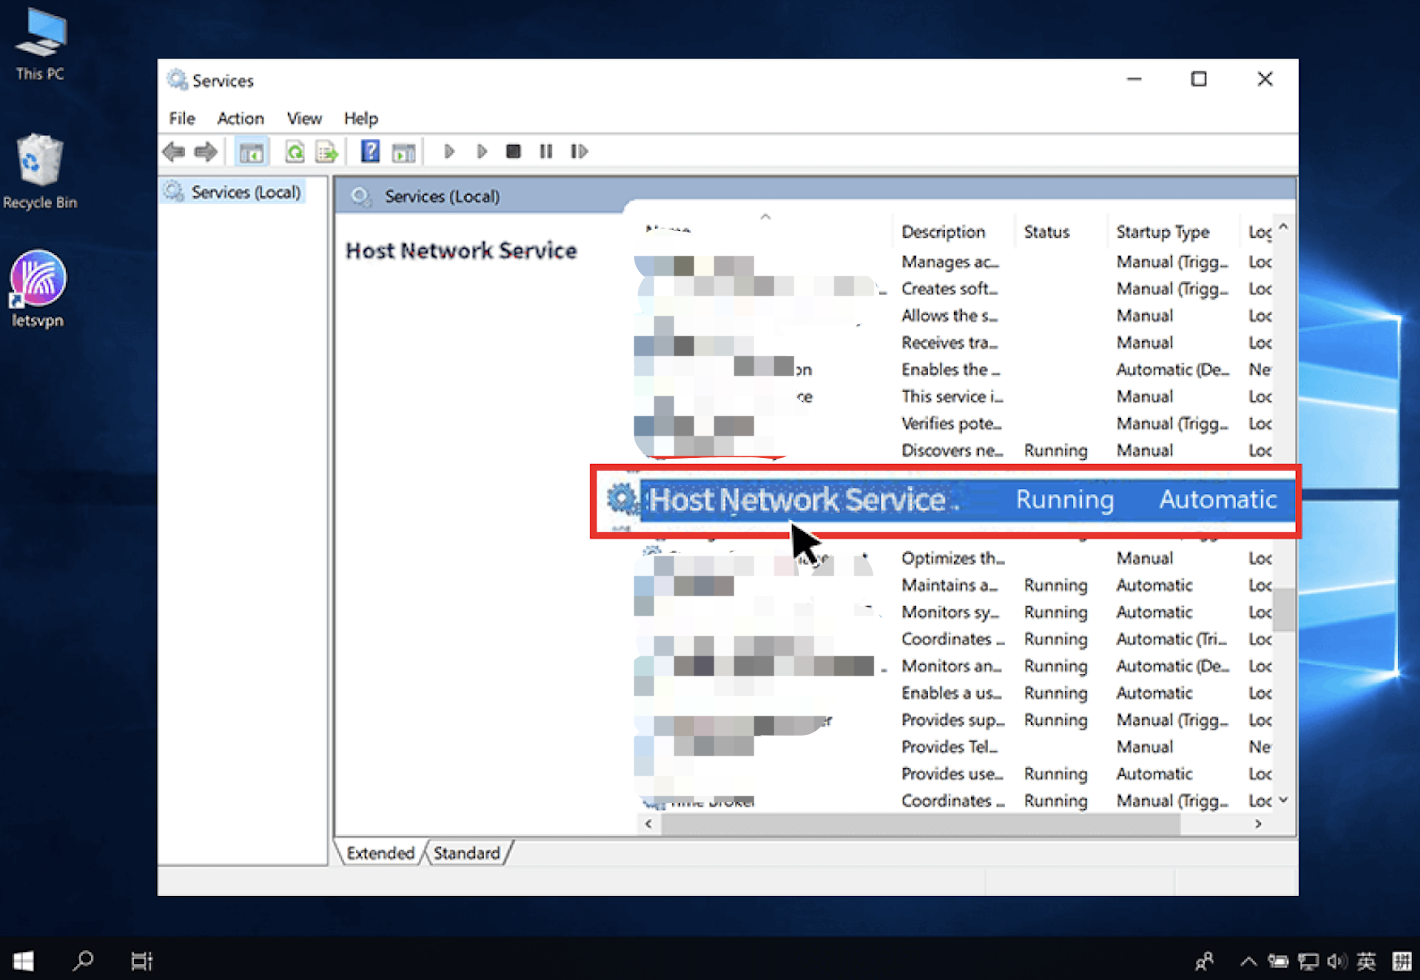Click the Back arrow in toolbar
This screenshot has width=1420, height=980.
pos(174,151)
